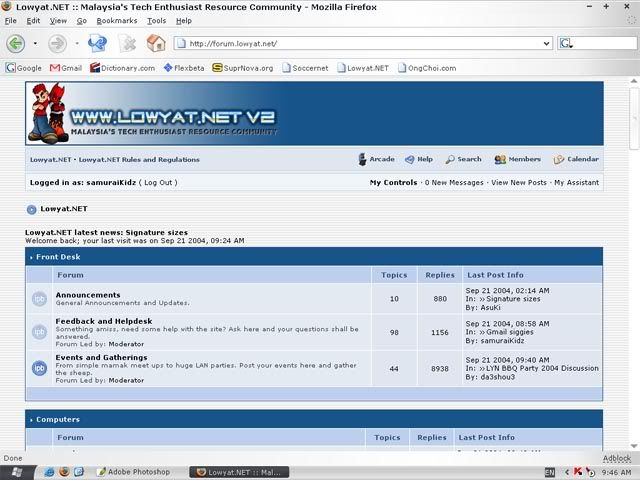This screenshot has width=640, height=480.
Task: Open the Gmail bookmark
Action: (66, 68)
